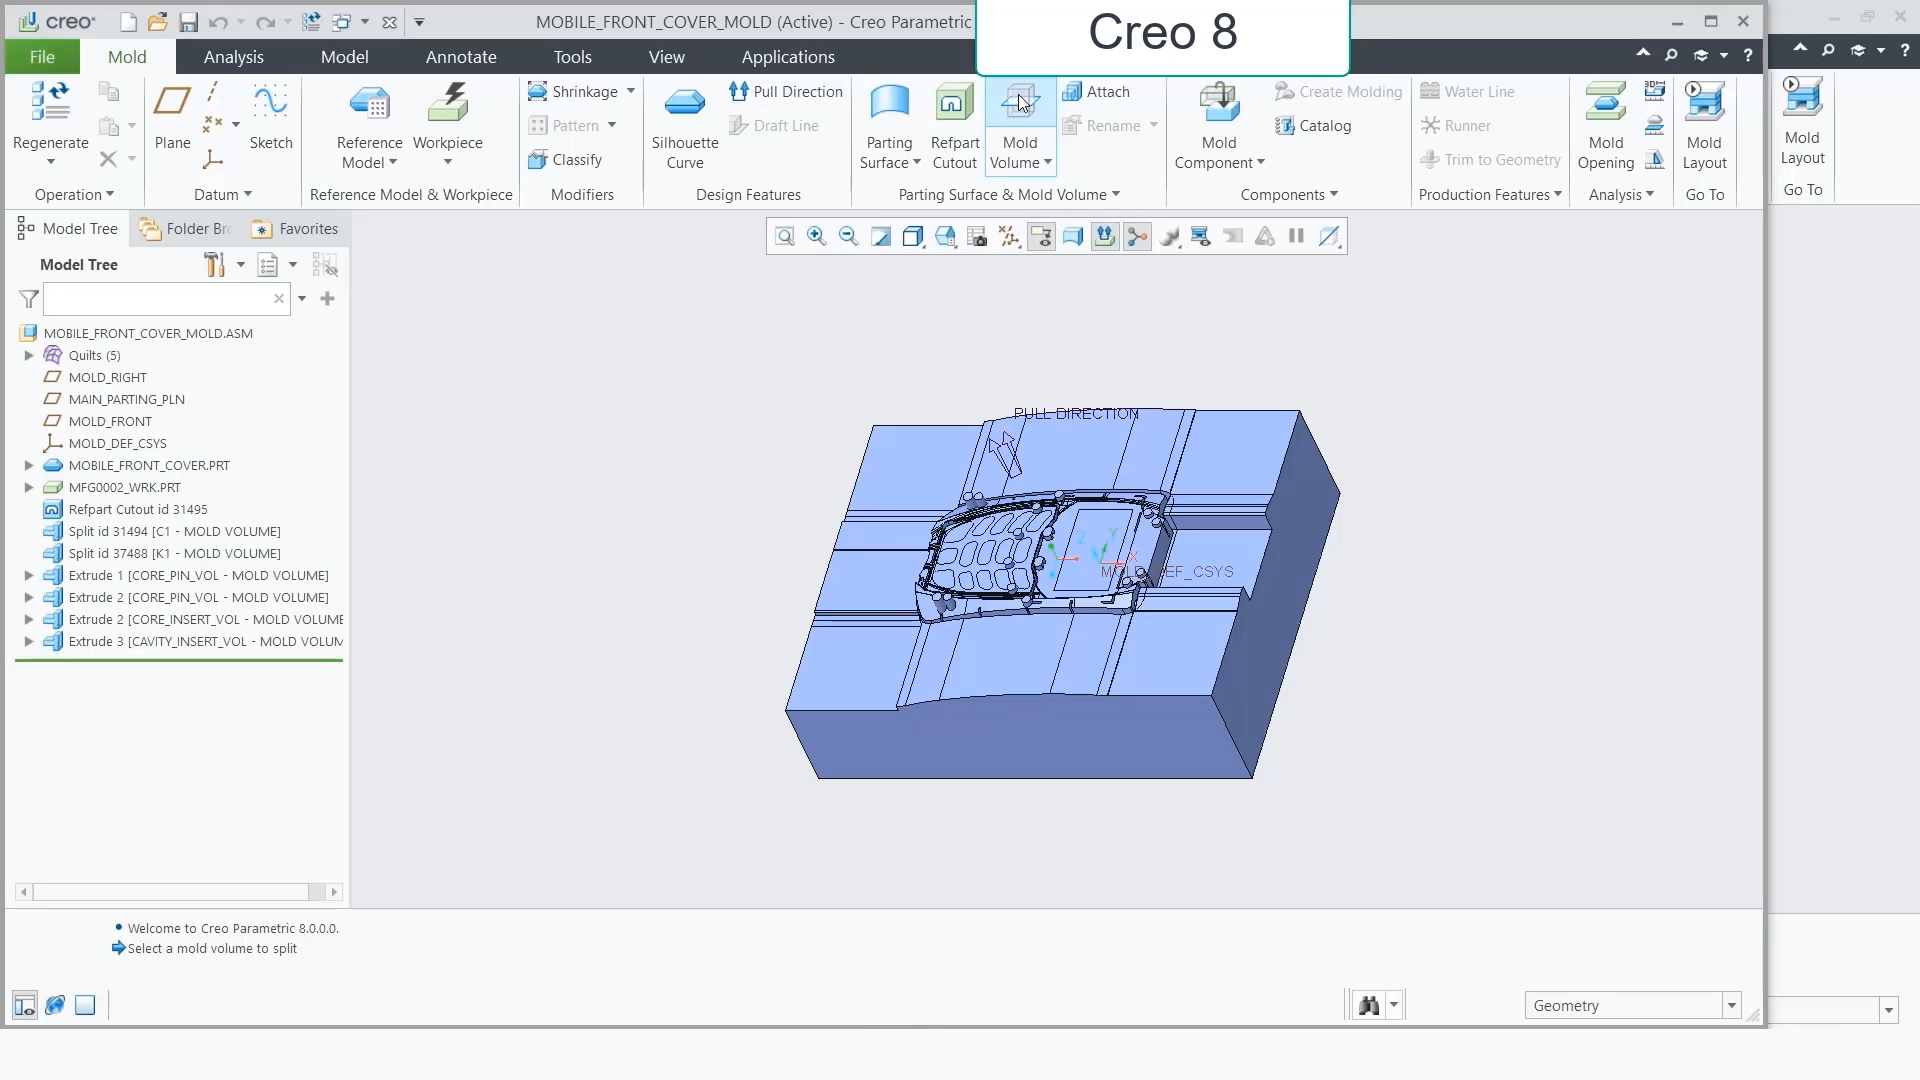
Task: Select the Plane datum tool
Action: [172, 116]
